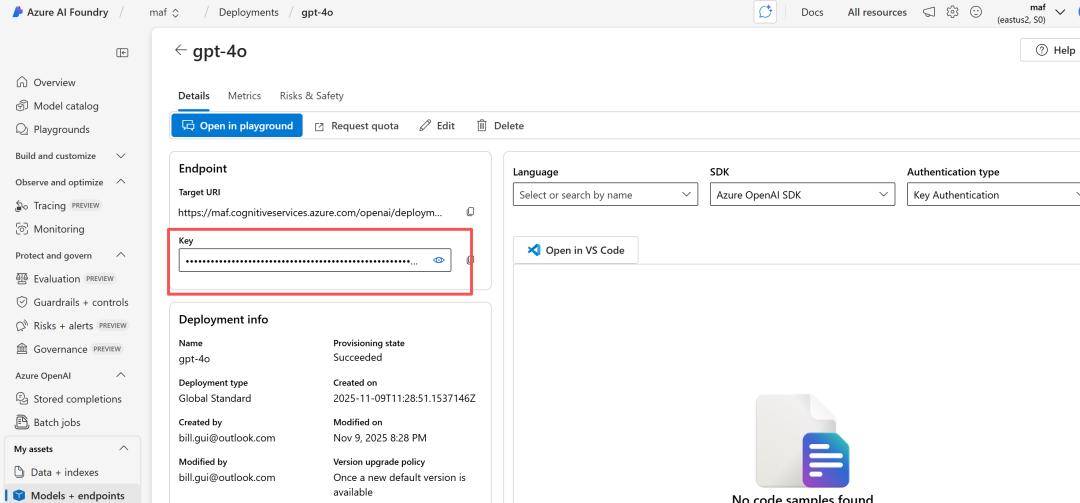The width and height of the screenshot is (1080, 503).
Task: Click the Monitoring icon in sidebar
Action: click(x=22, y=229)
